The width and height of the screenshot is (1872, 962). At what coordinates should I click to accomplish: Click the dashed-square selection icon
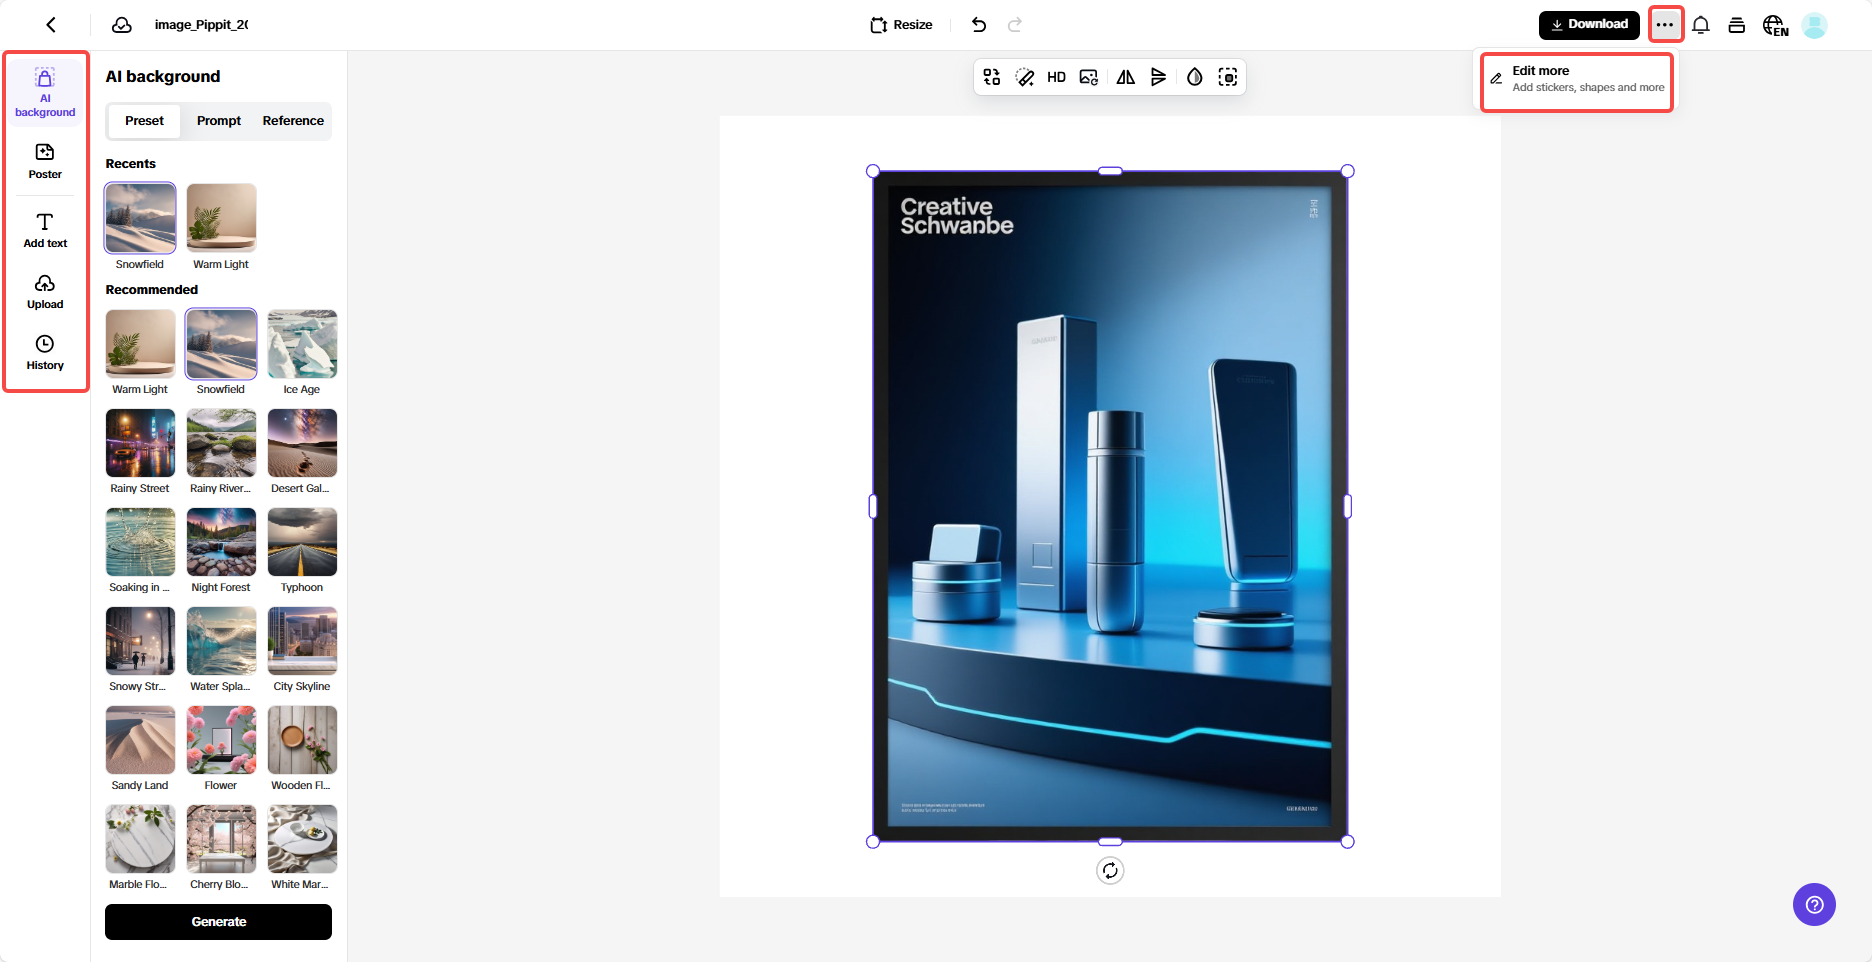pos(1228,77)
